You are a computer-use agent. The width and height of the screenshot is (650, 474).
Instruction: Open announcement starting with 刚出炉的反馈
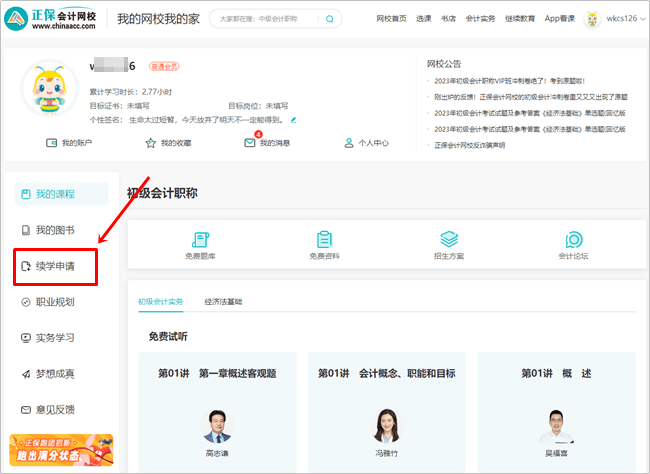point(531,97)
